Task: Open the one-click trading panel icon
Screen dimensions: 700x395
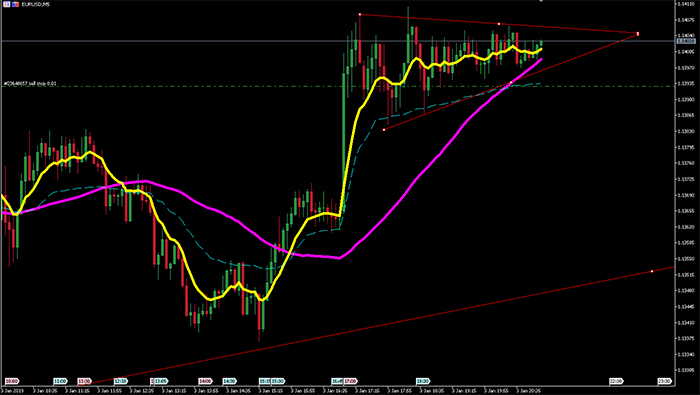Action: (x=7, y=4)
